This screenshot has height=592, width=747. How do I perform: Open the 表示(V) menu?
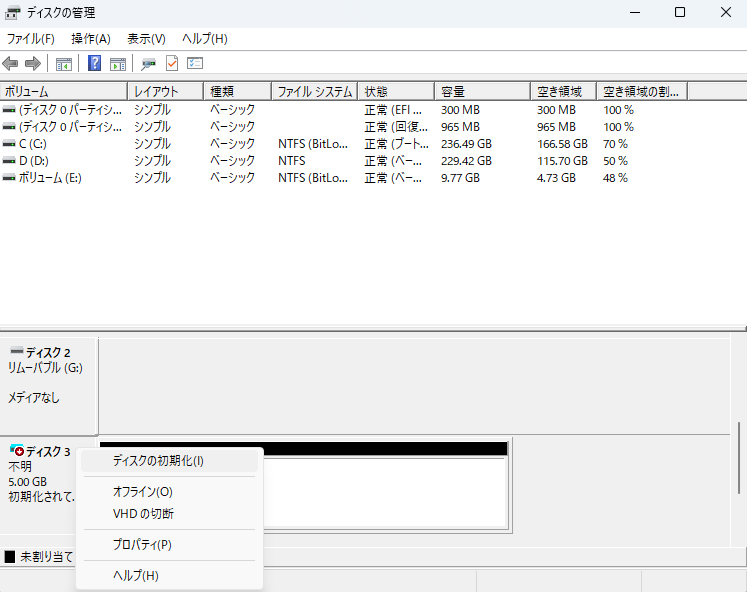(x=146, y=39)
